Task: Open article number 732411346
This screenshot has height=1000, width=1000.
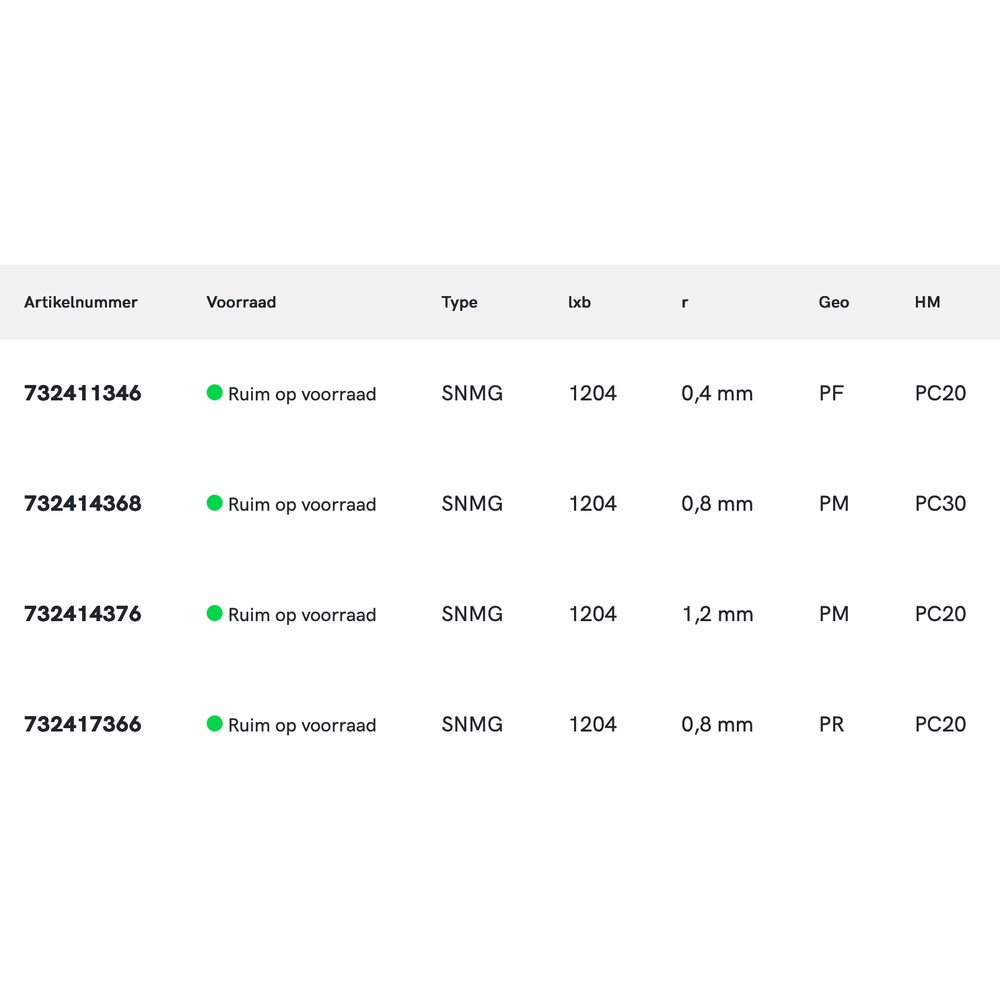Action: click(83, 393)
